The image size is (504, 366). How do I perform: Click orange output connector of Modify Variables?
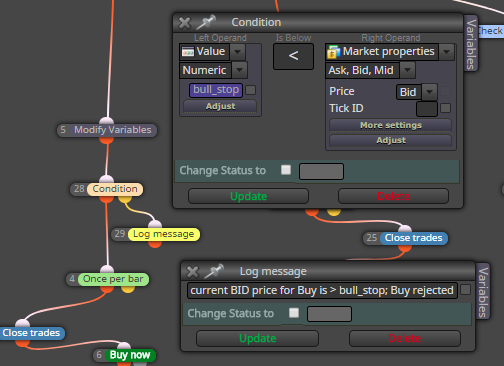click(x=107, y=140)
